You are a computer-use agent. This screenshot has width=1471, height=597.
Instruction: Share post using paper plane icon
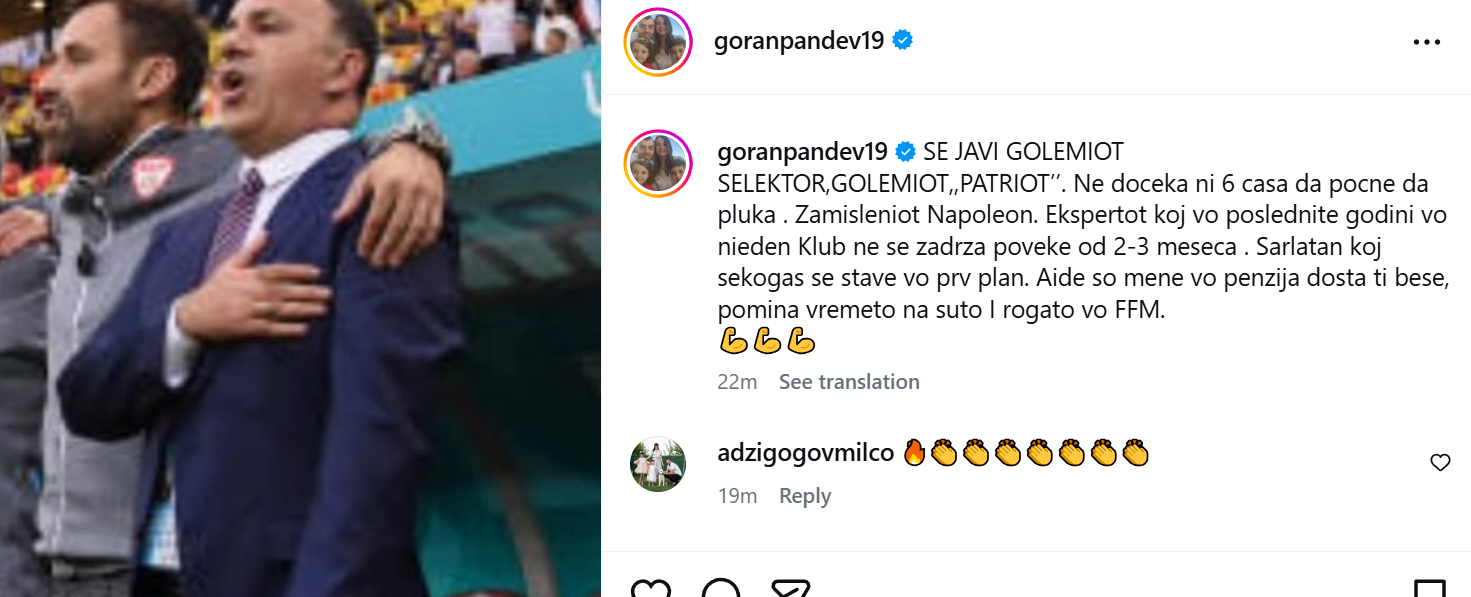790,588
